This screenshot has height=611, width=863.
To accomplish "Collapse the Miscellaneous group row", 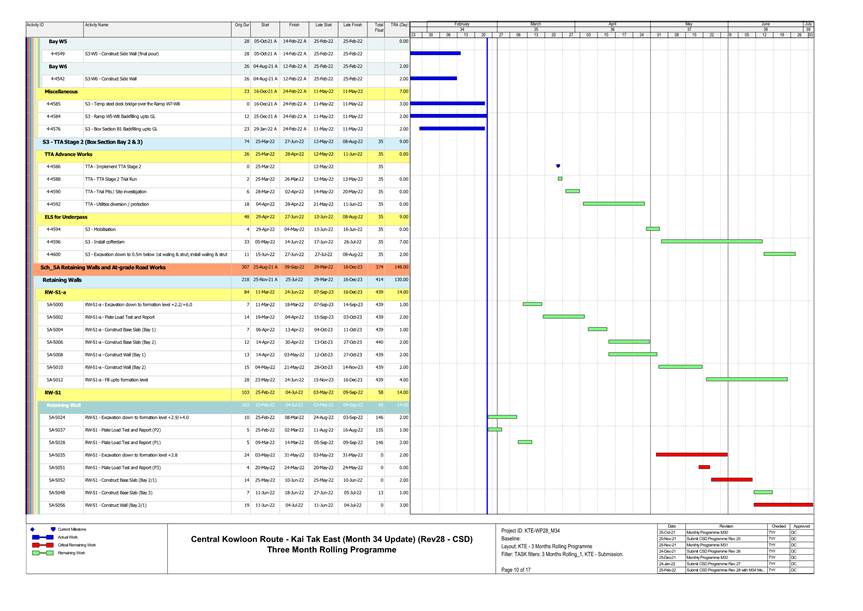I will [x=62, y=91].
